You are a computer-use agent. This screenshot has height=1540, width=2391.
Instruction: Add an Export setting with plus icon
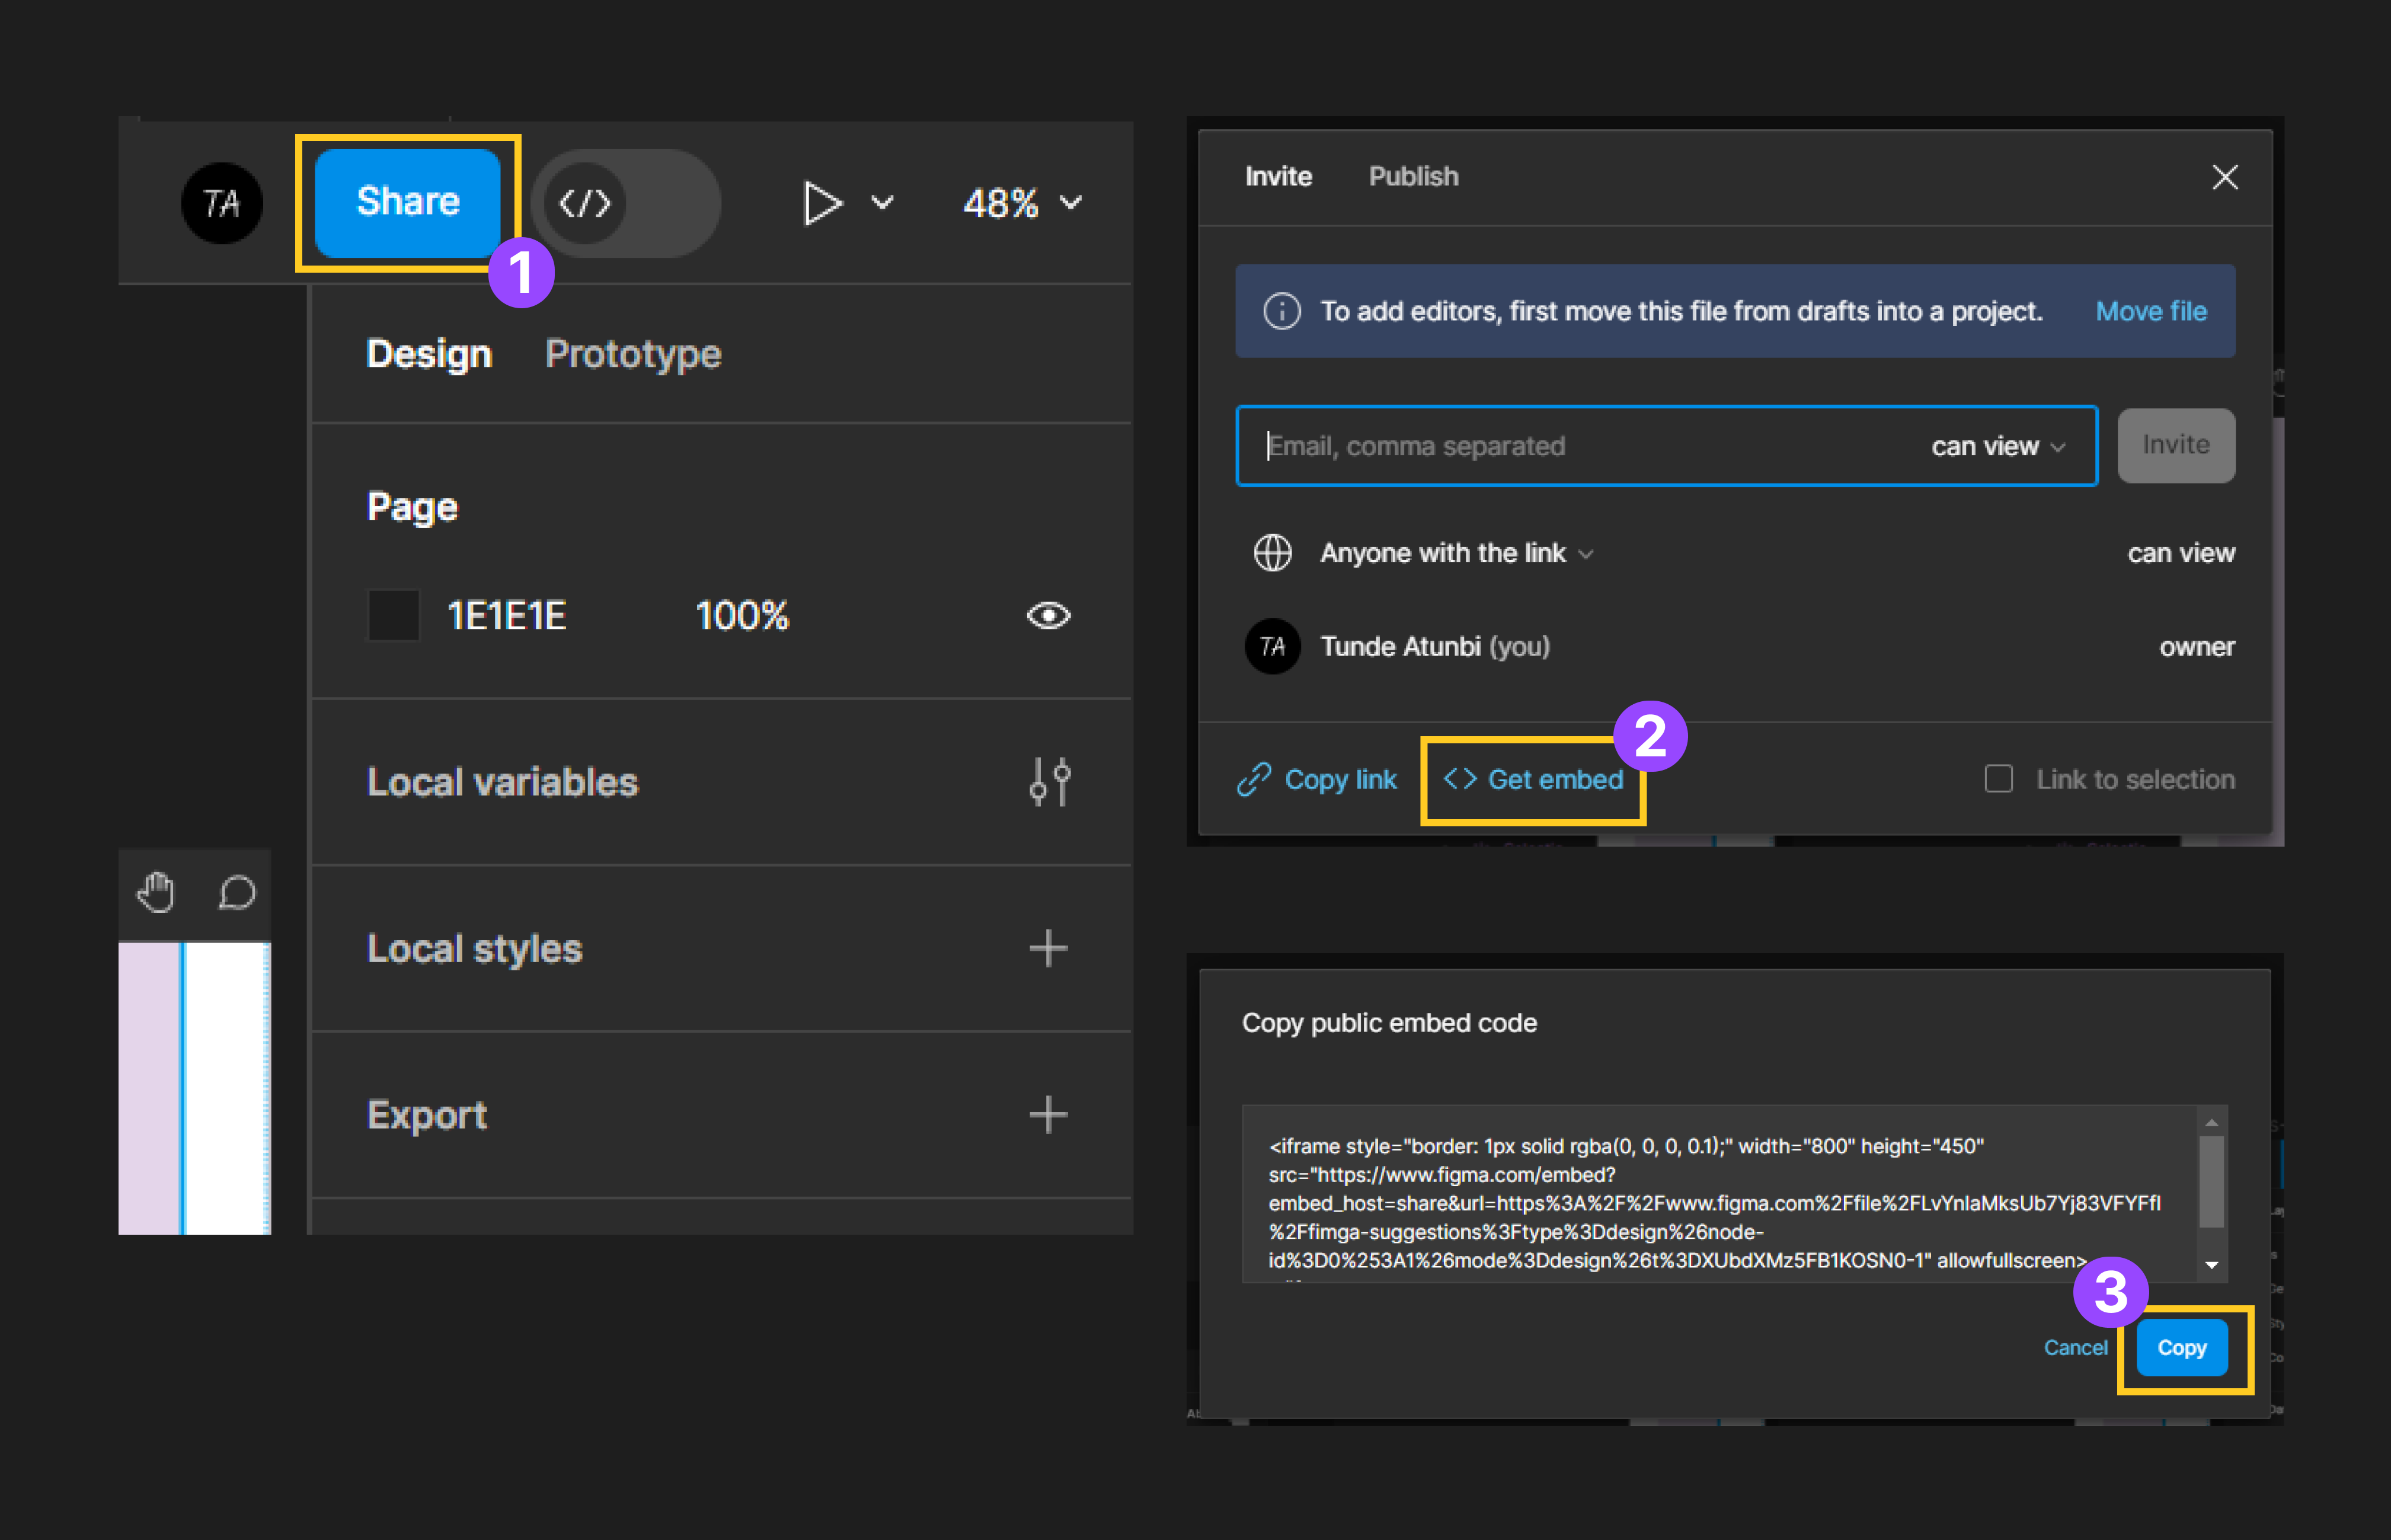[1049, 1114]
